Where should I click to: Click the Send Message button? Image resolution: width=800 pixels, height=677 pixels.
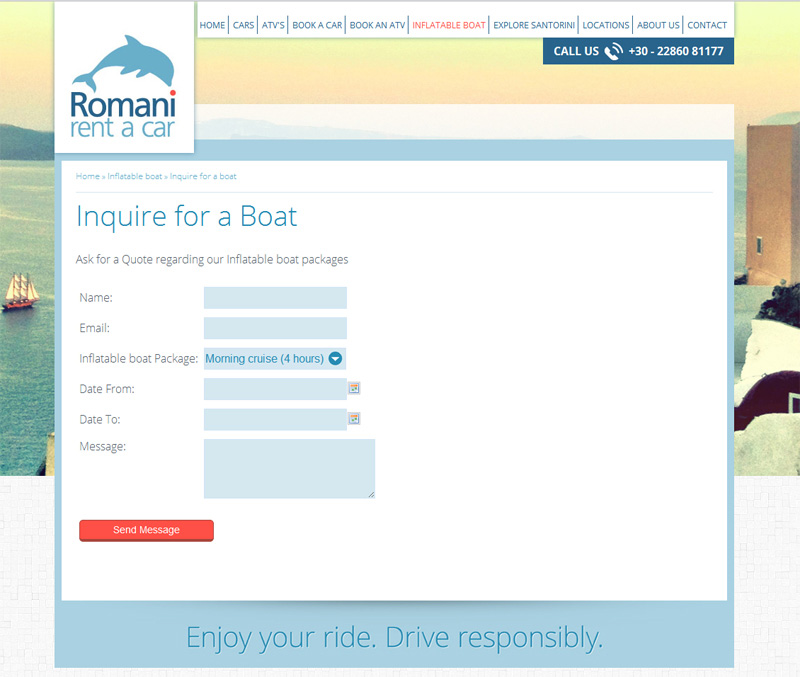146,530
